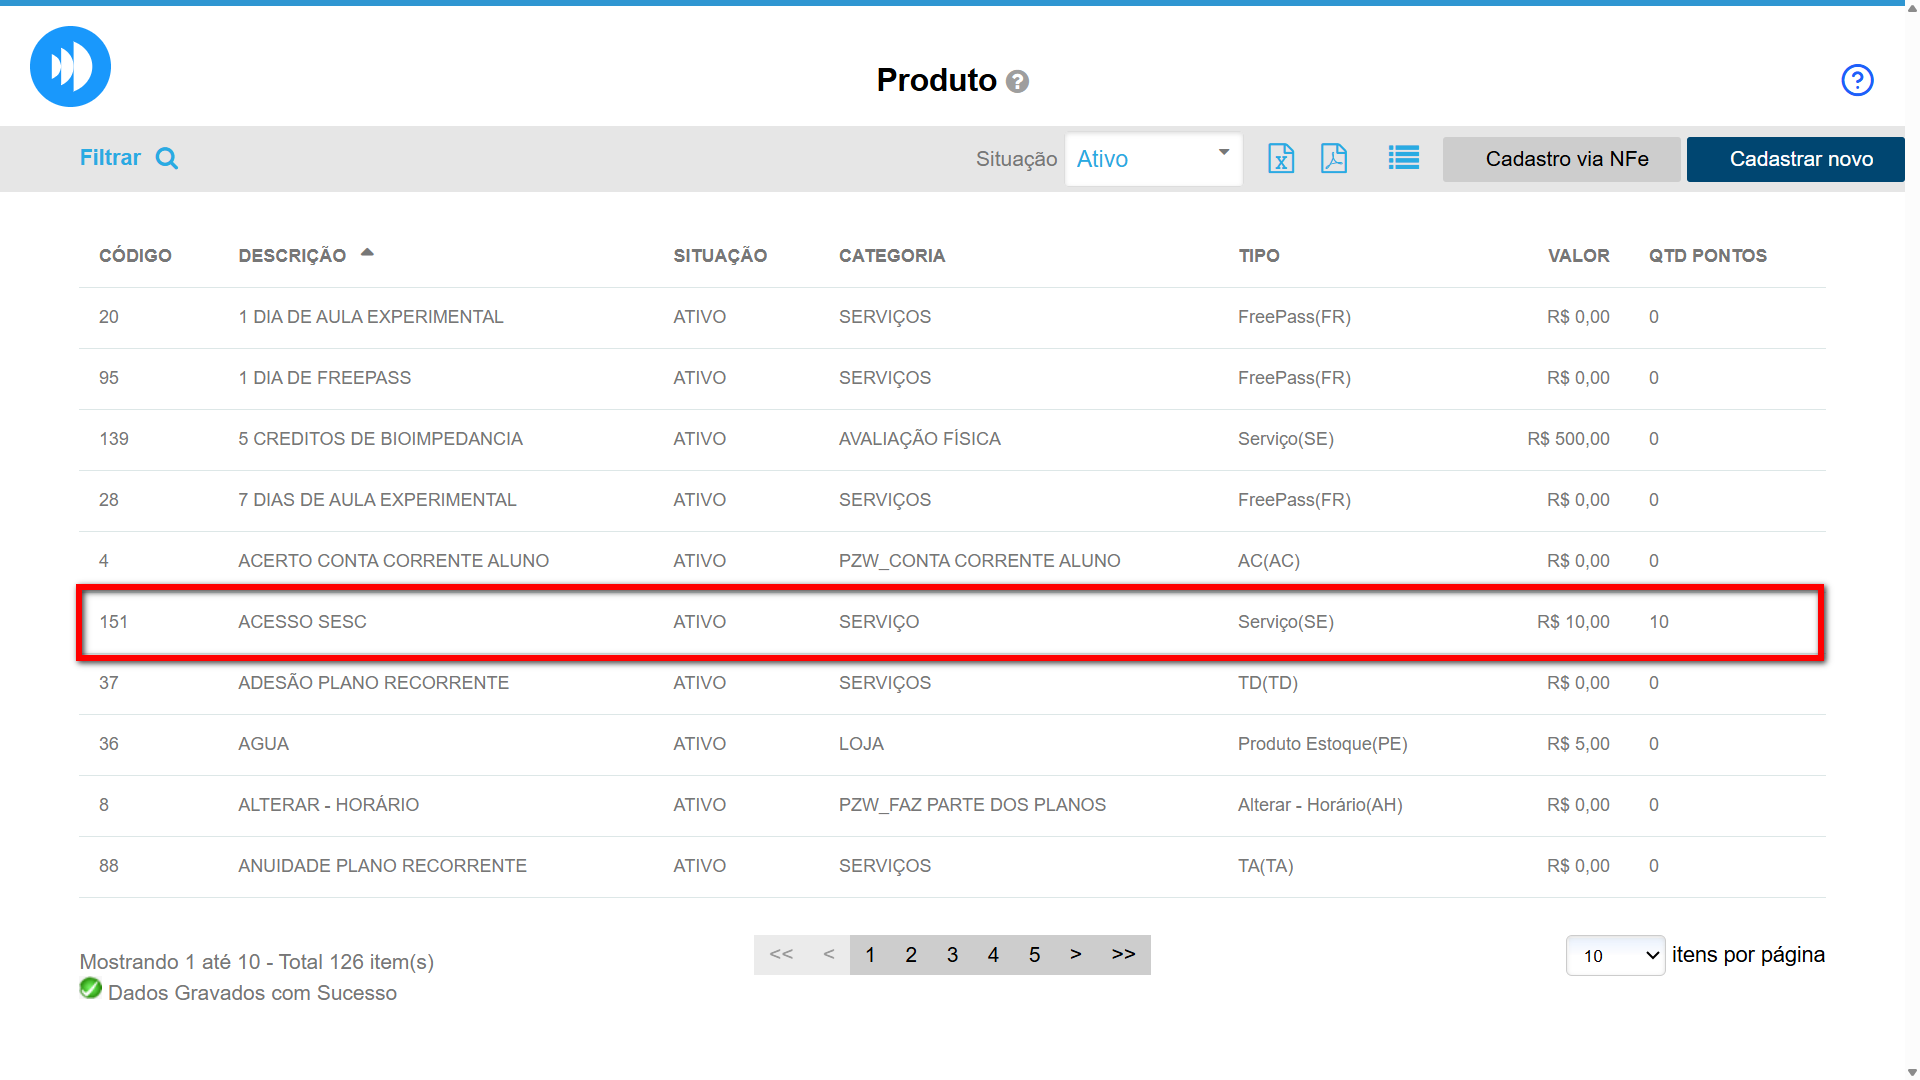Open the list view columns icon
The height and width of the screenshot is (1080, 1920).
coord(1403,158)
